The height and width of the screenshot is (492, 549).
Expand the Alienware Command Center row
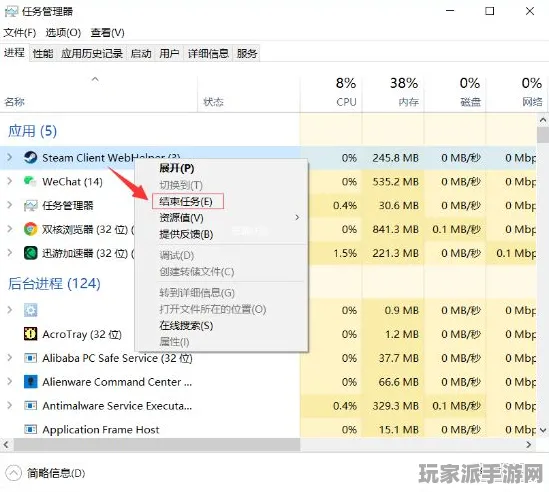pos(9,381)
